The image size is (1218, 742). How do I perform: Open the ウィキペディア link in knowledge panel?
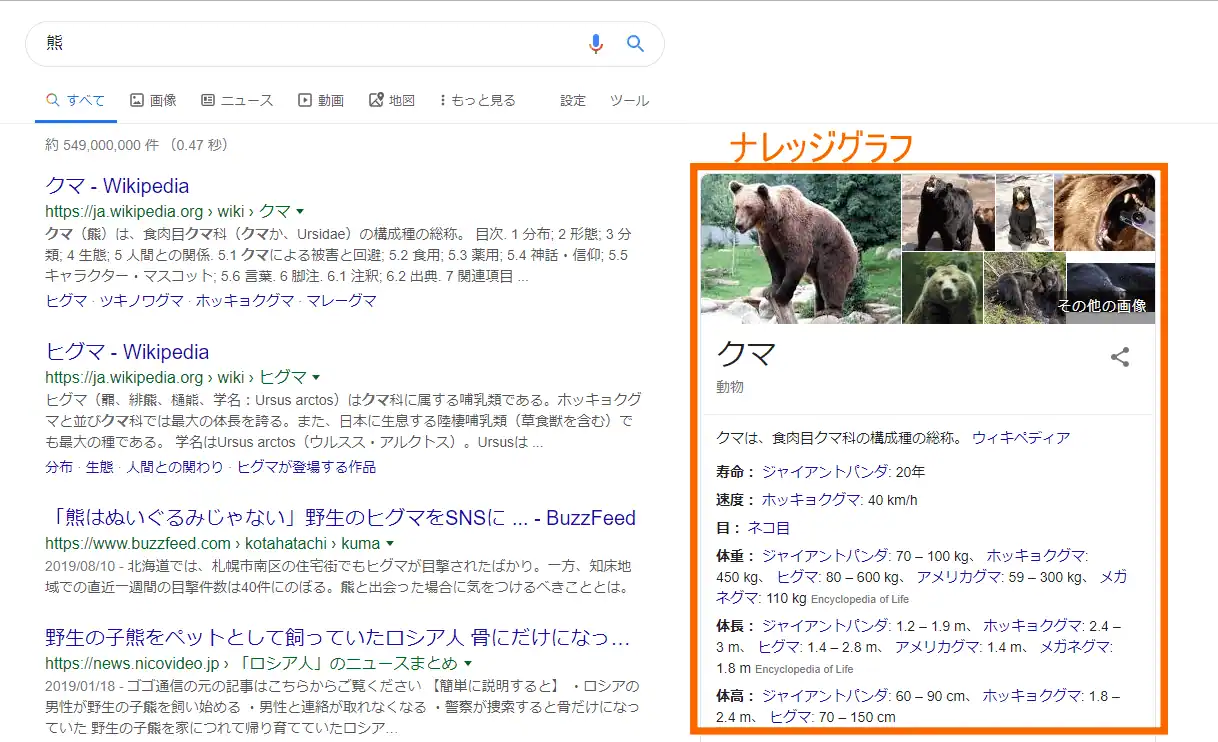(1021, 437)
